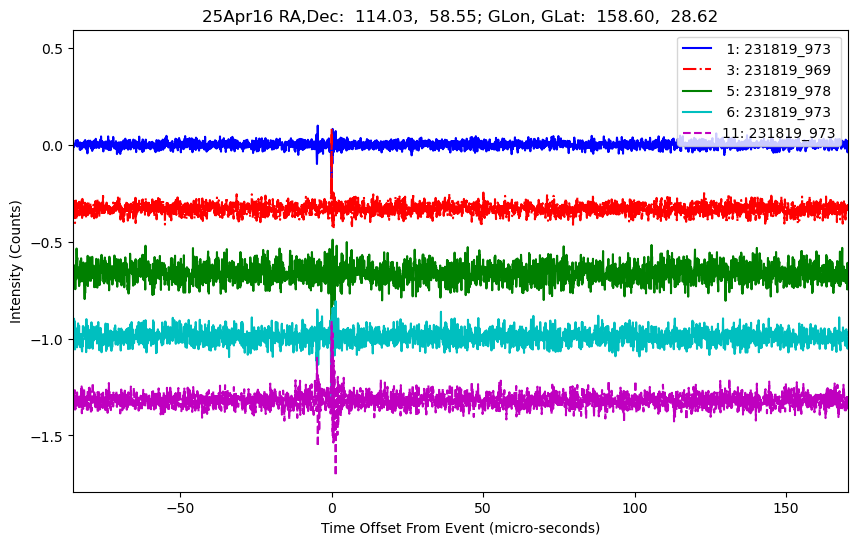The image size is (858, 545).
Task: Click the red dash-dot legend swatch for entry 3
Action: [x=700, y=70]
